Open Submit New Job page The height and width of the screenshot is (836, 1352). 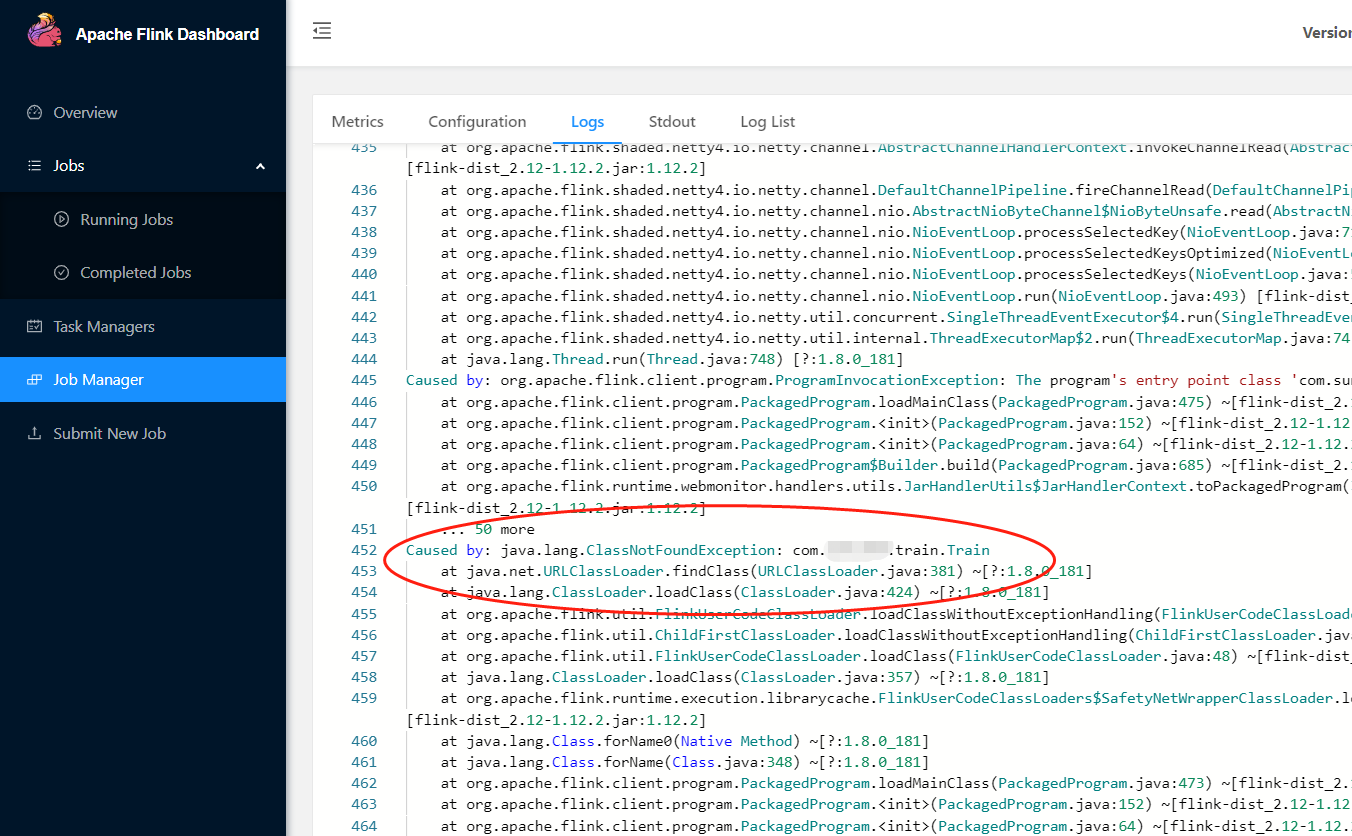143,434
